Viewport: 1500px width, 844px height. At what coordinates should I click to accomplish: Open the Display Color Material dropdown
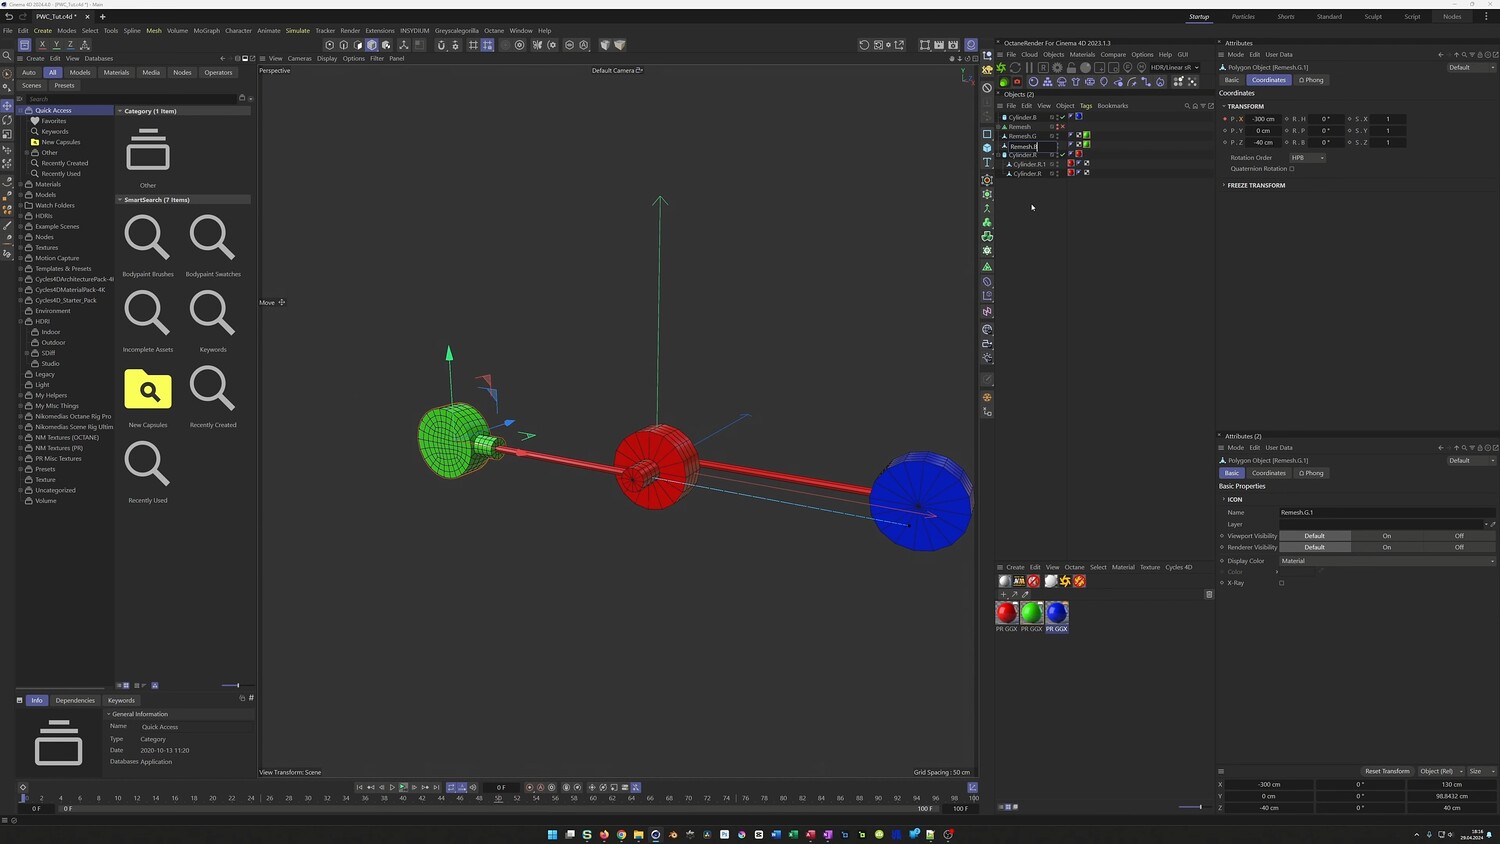[x=1387, y=561]
